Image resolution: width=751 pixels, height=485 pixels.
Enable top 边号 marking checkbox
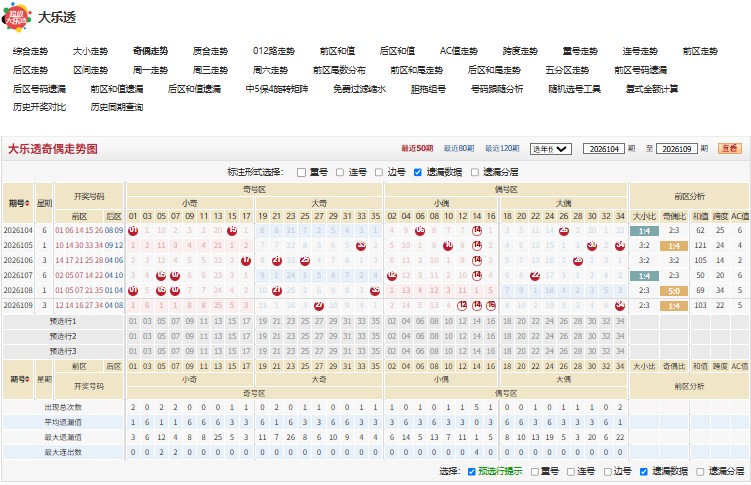tap(379, 172)
